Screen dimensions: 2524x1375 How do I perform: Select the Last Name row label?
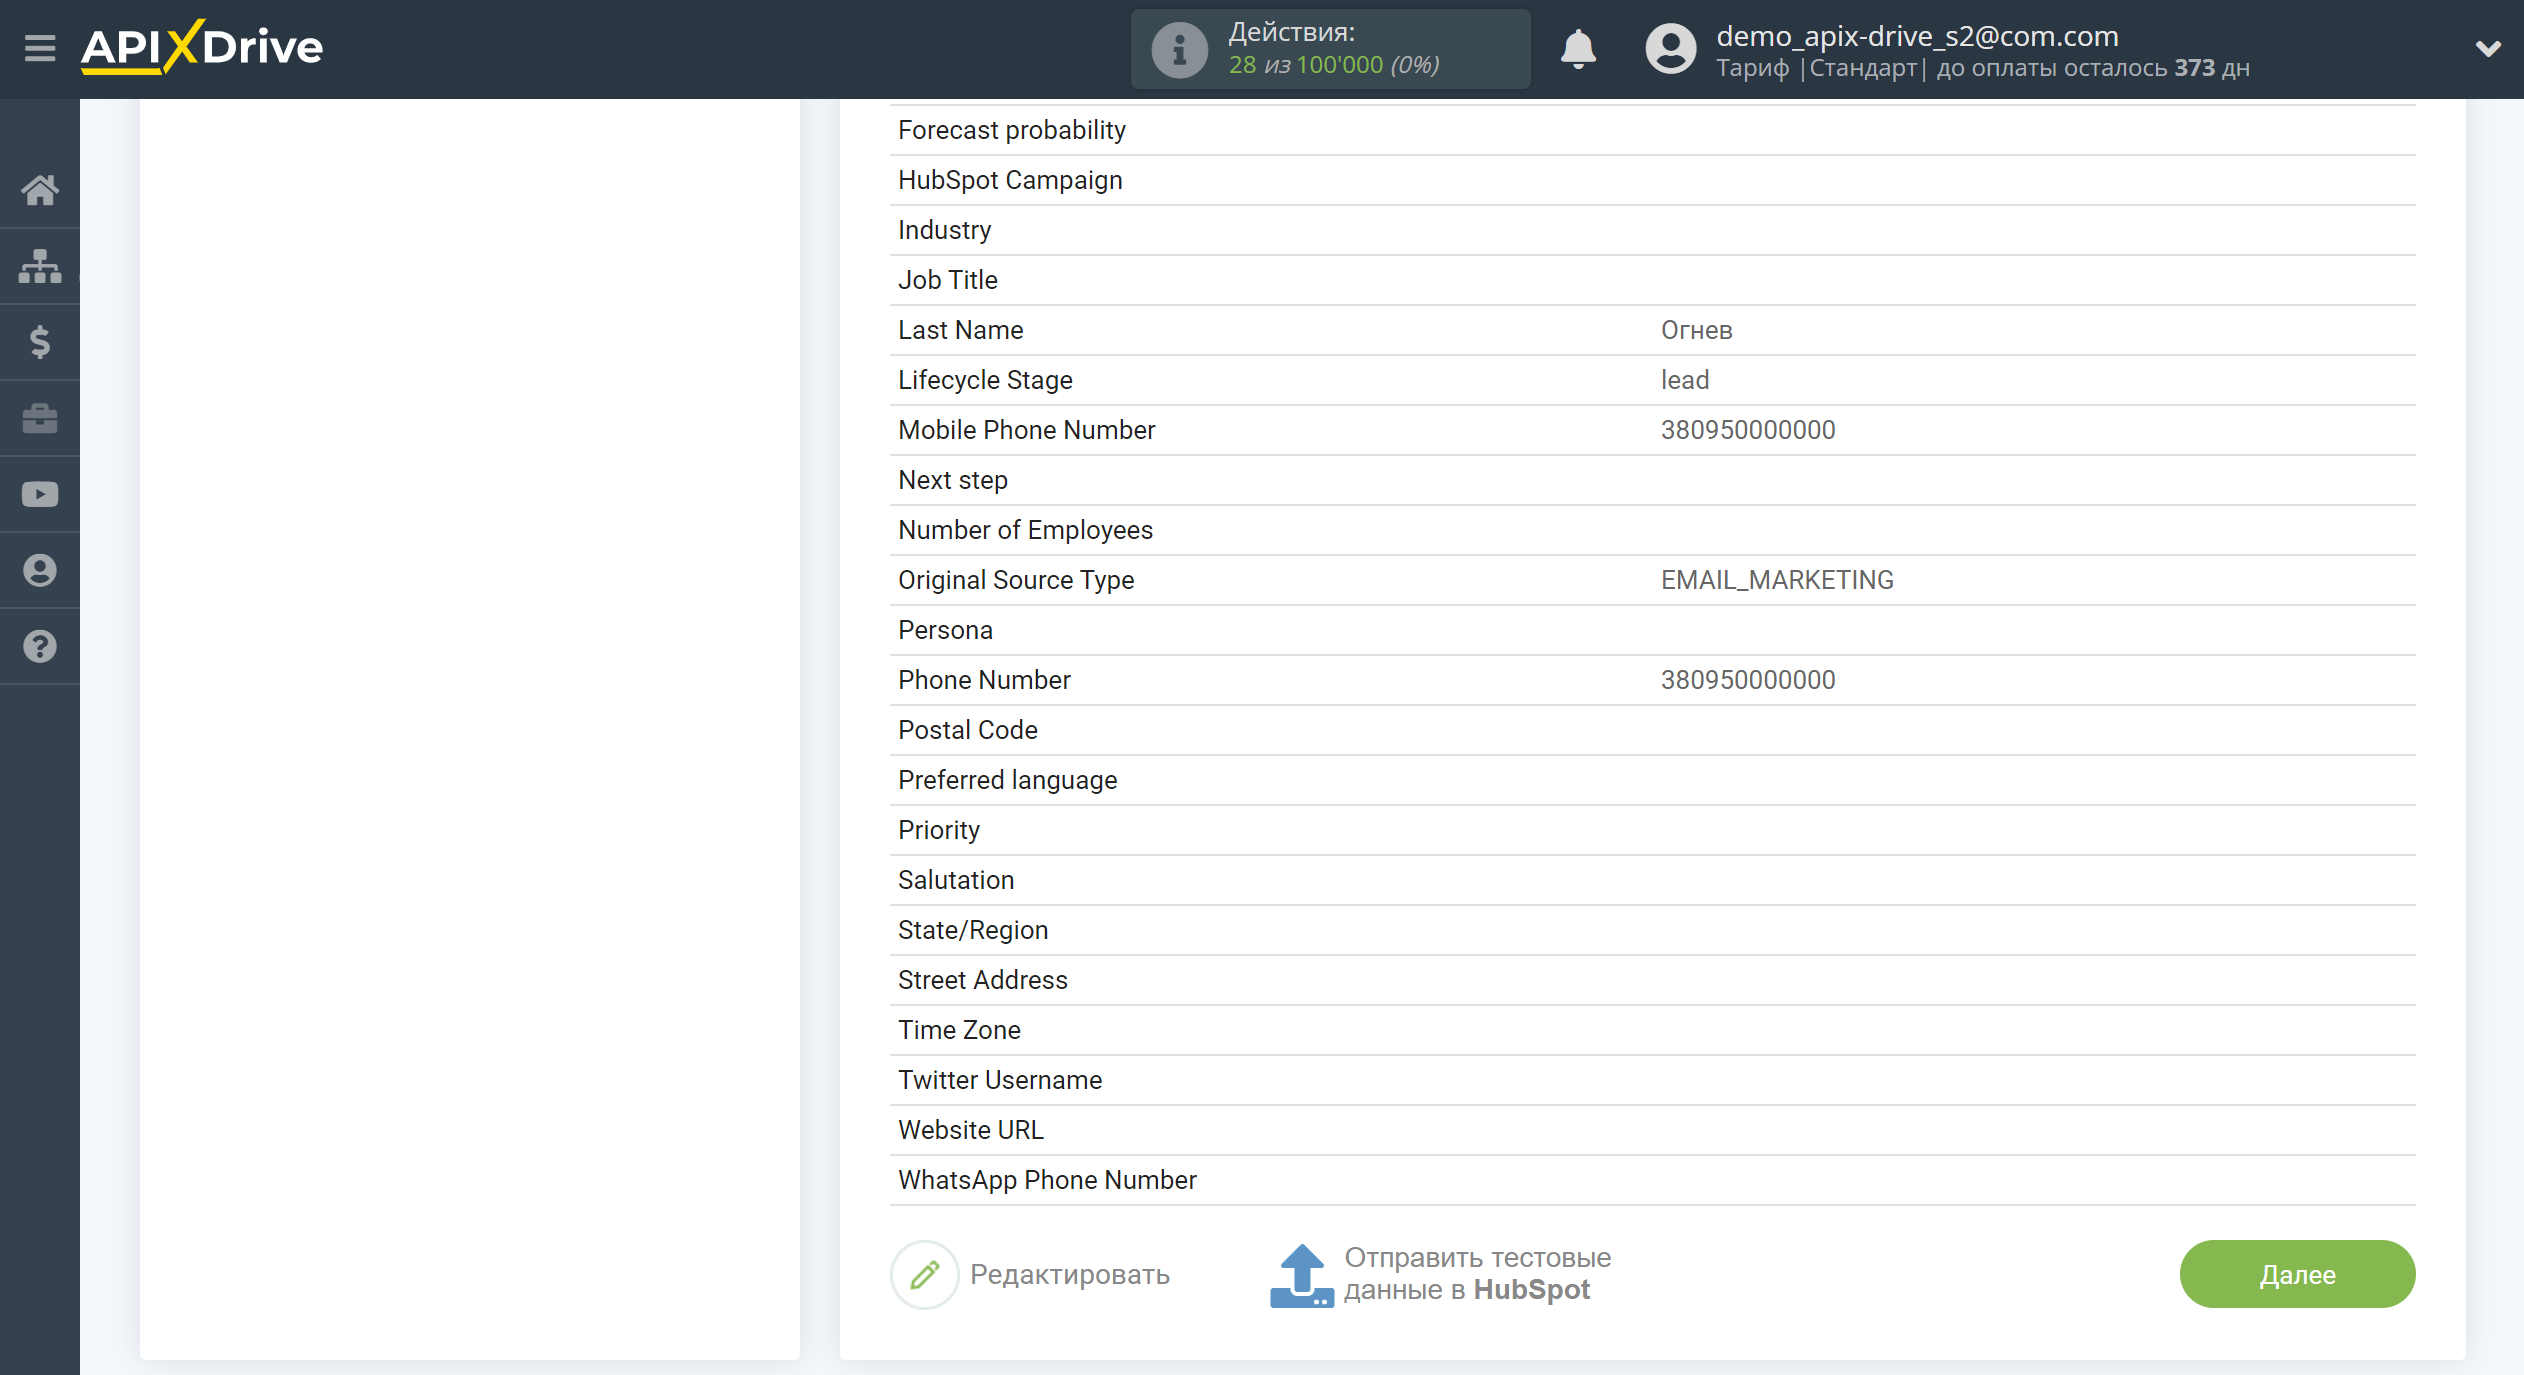tap(960, 330)
